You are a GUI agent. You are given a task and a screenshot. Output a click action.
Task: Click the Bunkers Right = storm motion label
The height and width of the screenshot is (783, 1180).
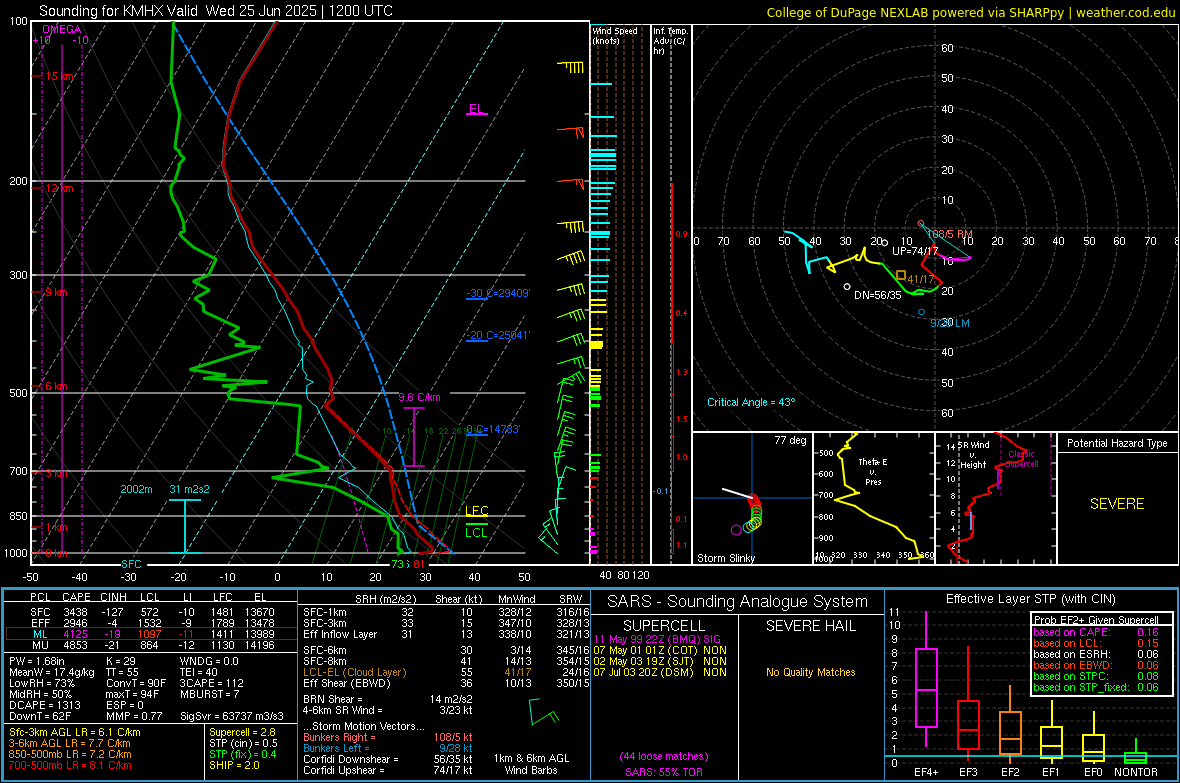tap(339, 737)
